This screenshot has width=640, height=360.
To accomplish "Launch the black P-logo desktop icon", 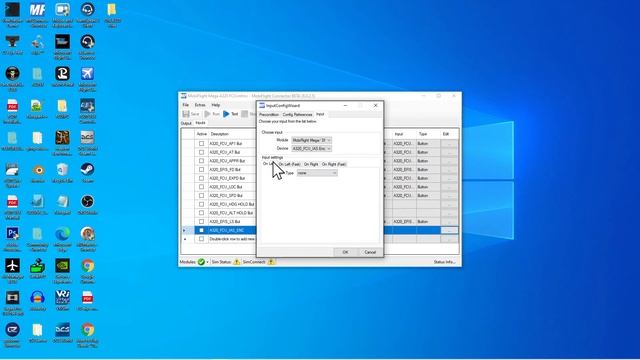I will (62, 74).
